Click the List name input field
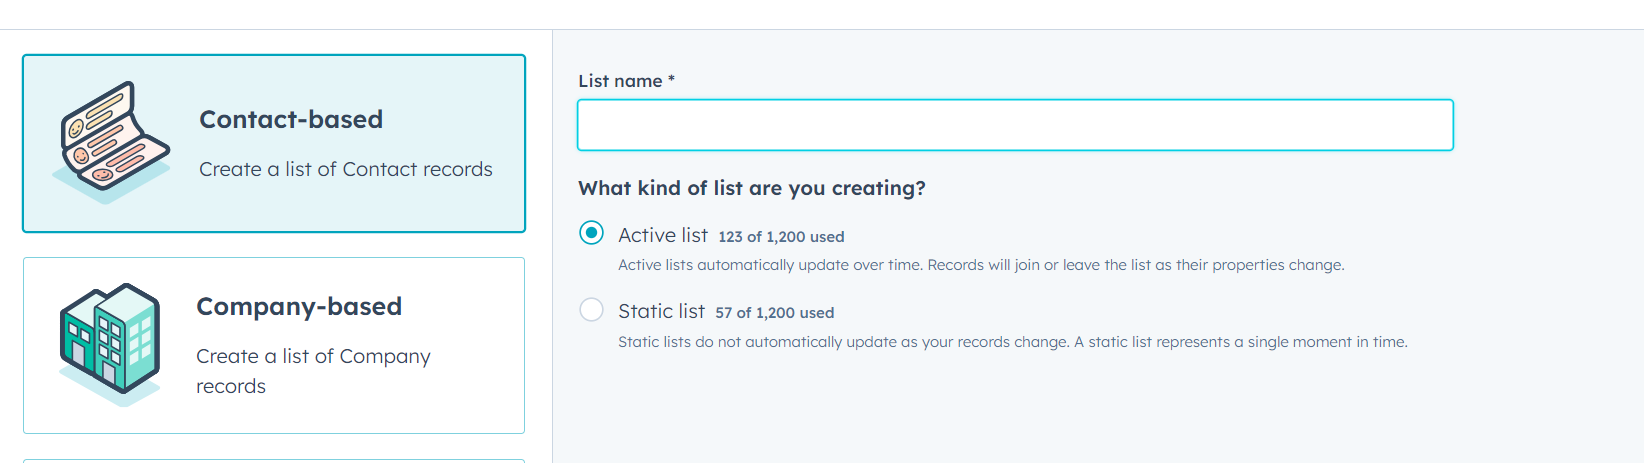This screenshot has width=1644, height=463. click(1015, 125)
